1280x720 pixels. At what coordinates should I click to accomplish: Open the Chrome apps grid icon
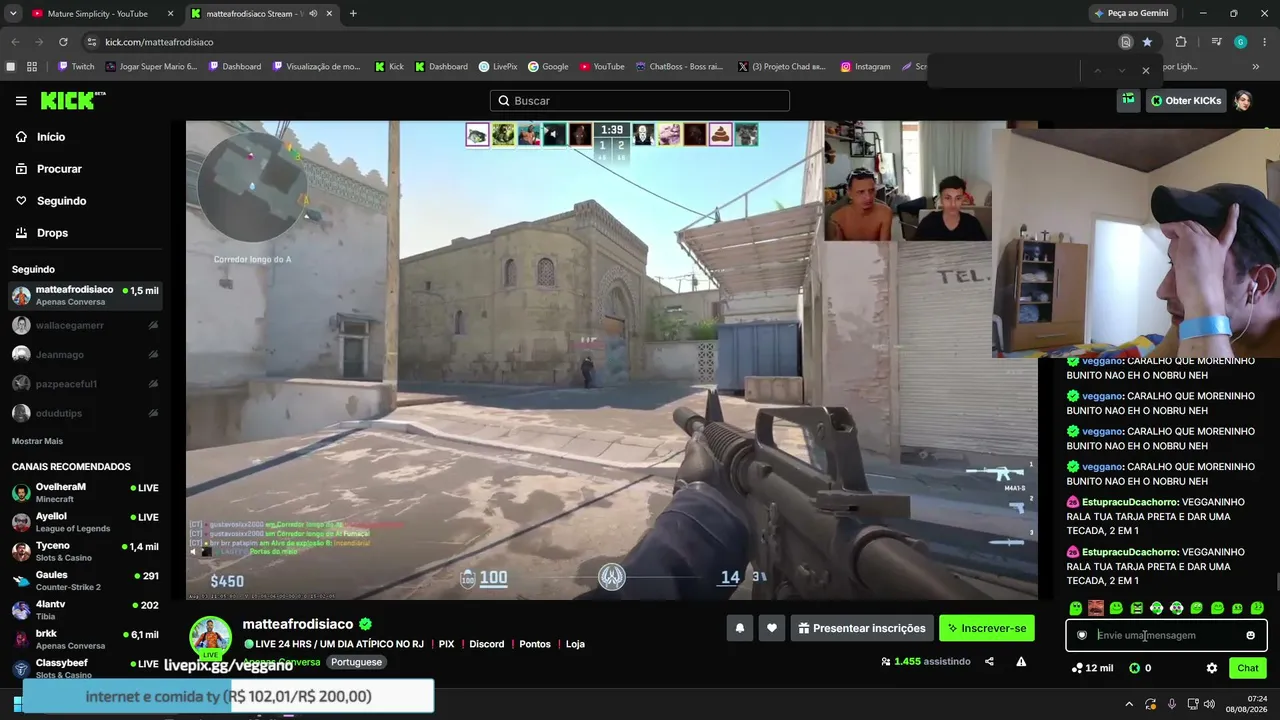[32, 67]
